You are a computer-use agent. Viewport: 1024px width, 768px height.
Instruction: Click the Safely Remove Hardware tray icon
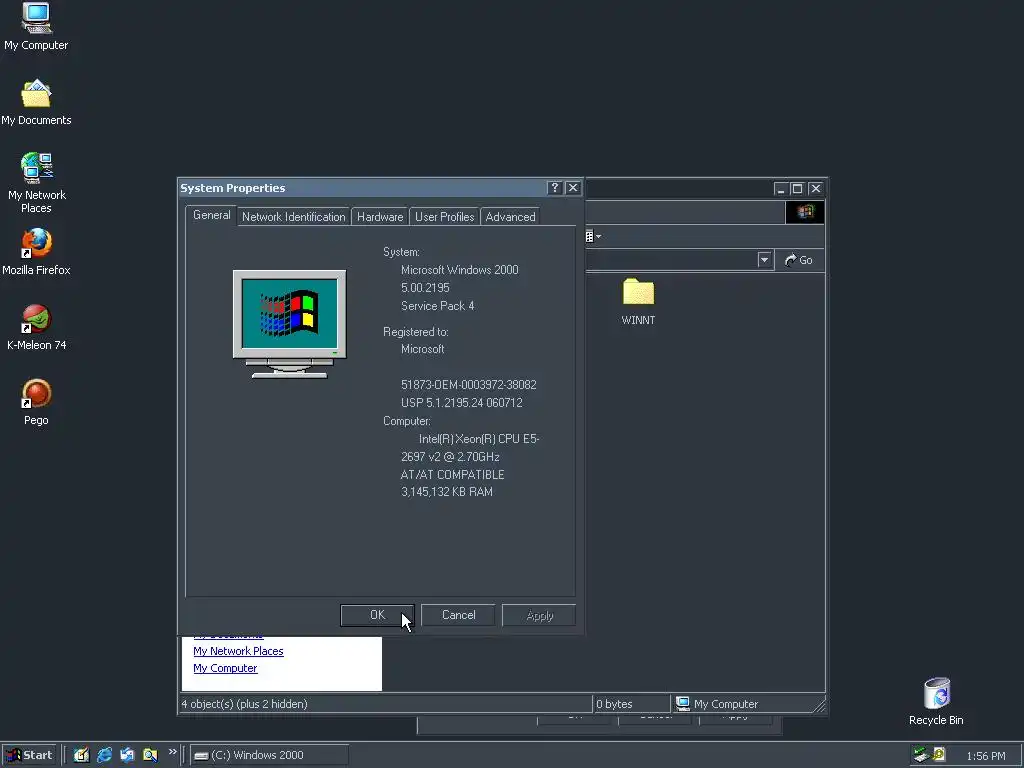tap(921, 755)
